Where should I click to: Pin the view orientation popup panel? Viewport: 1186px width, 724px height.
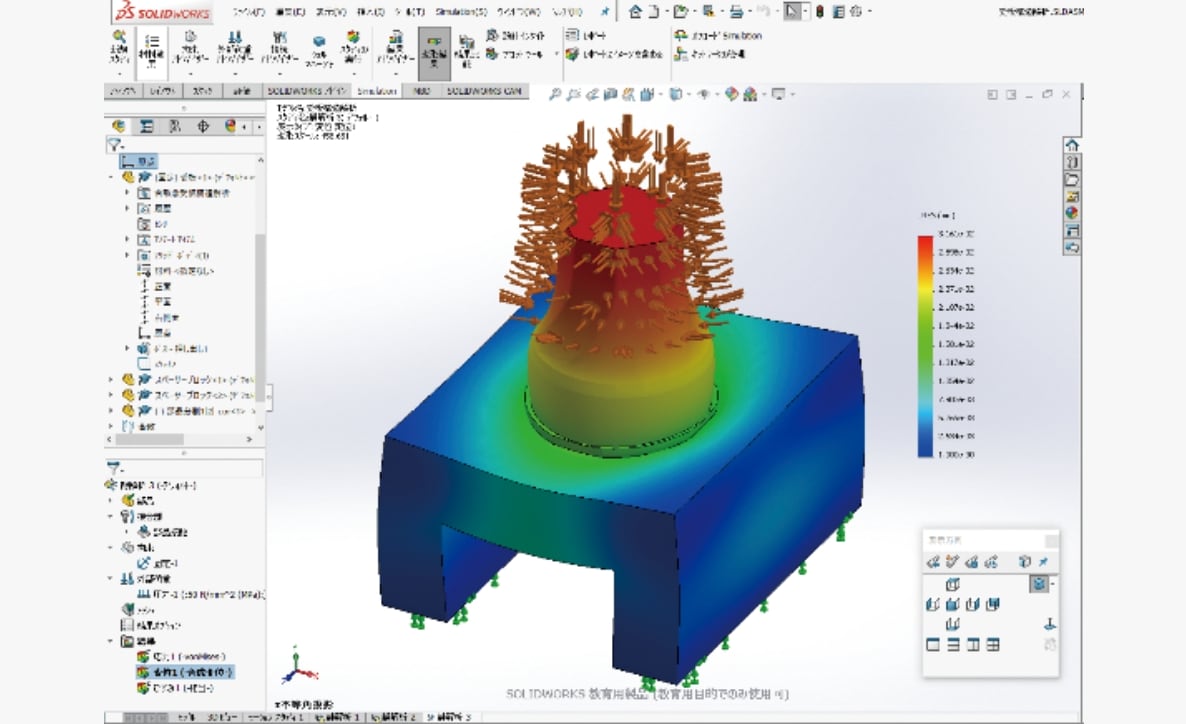1043,562
